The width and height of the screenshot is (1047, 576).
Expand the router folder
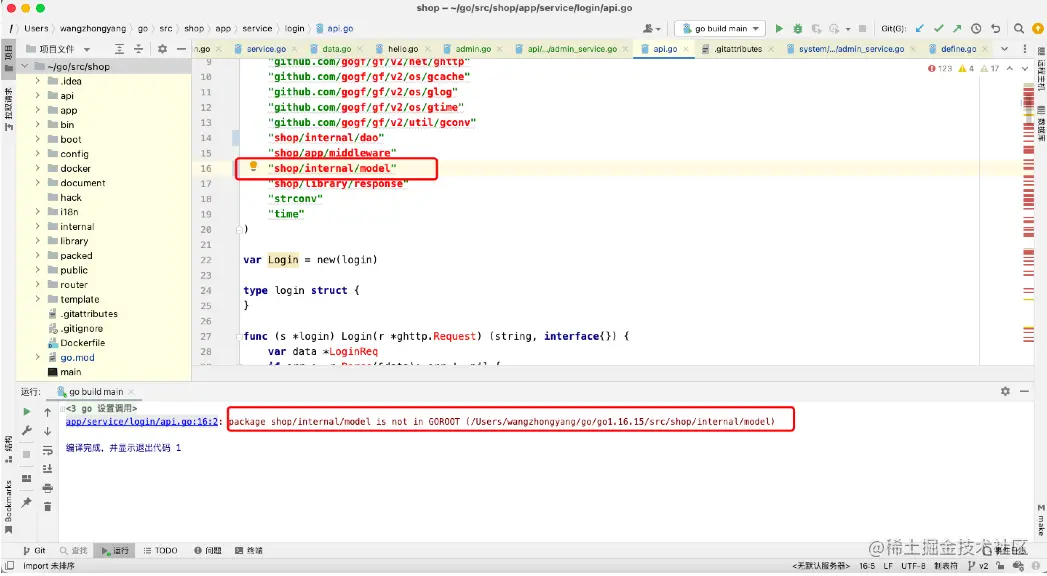click(37, 284)
